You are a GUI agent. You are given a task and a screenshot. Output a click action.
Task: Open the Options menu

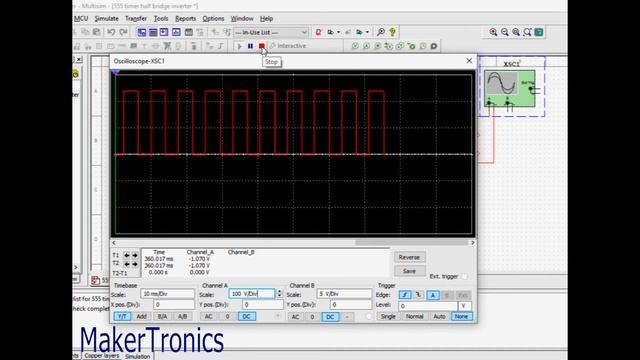pyautogui.click(x=213, y=19)
